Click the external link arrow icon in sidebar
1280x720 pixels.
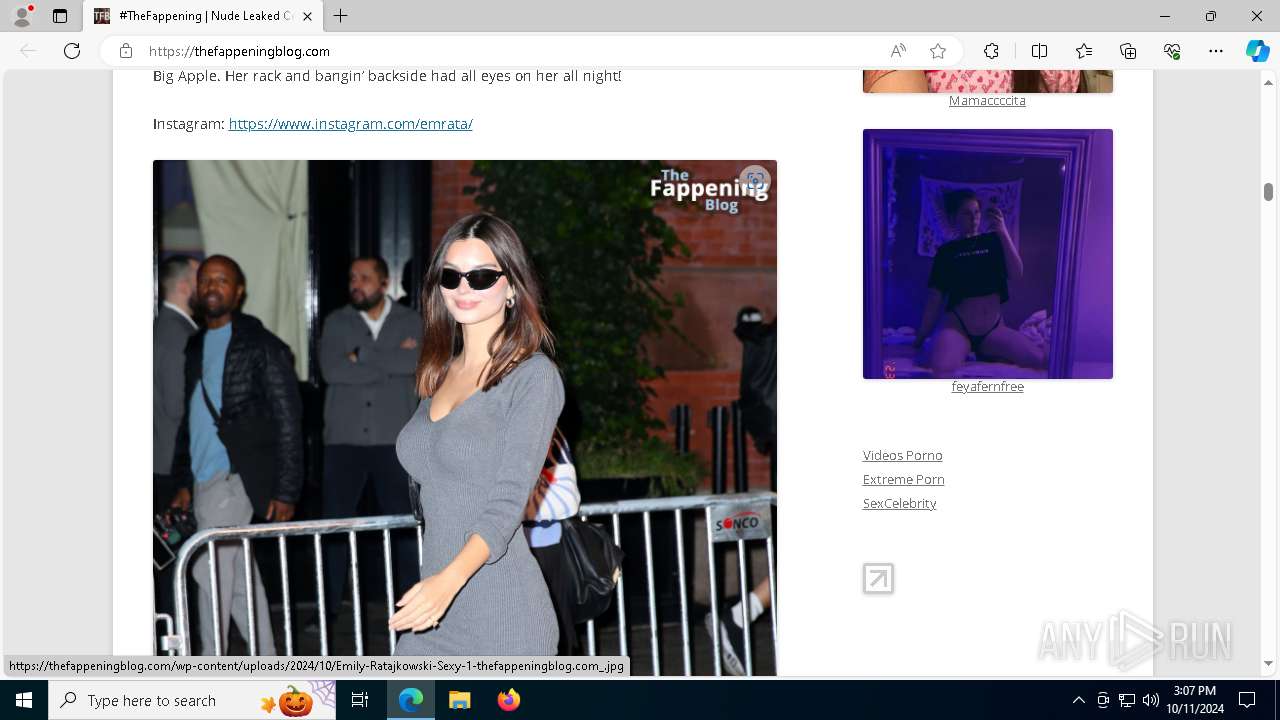click(878, 579)
